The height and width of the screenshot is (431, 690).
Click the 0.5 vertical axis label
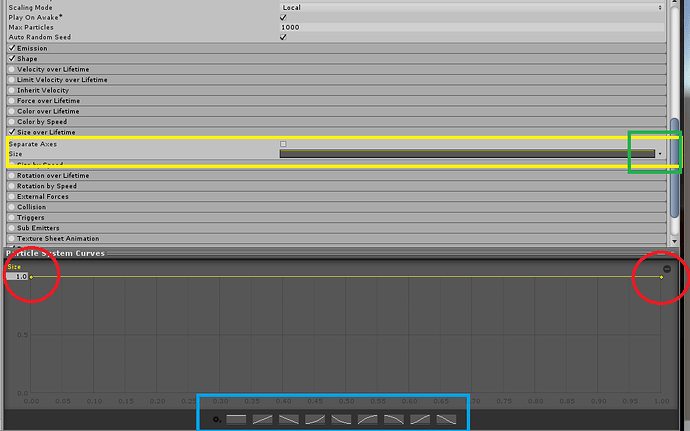pyautogui.click(x=22, y=335)
